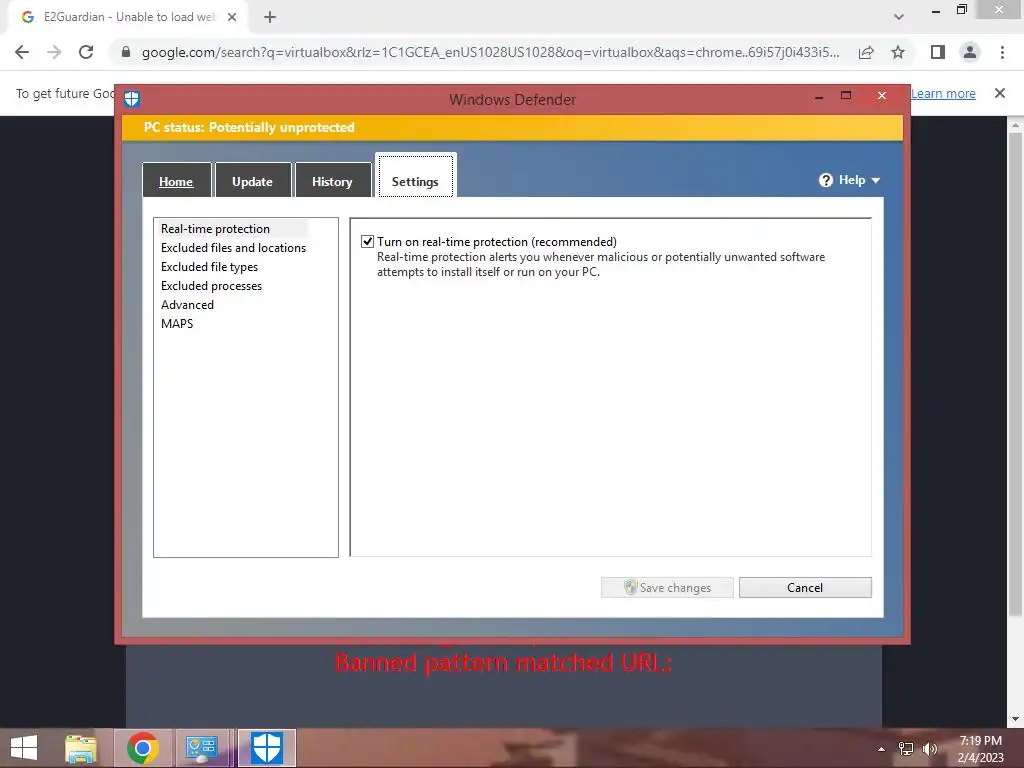This screenshot has width=1024, height=768.
Task: Select Excluded processes
Action: [x=211, y=285]
